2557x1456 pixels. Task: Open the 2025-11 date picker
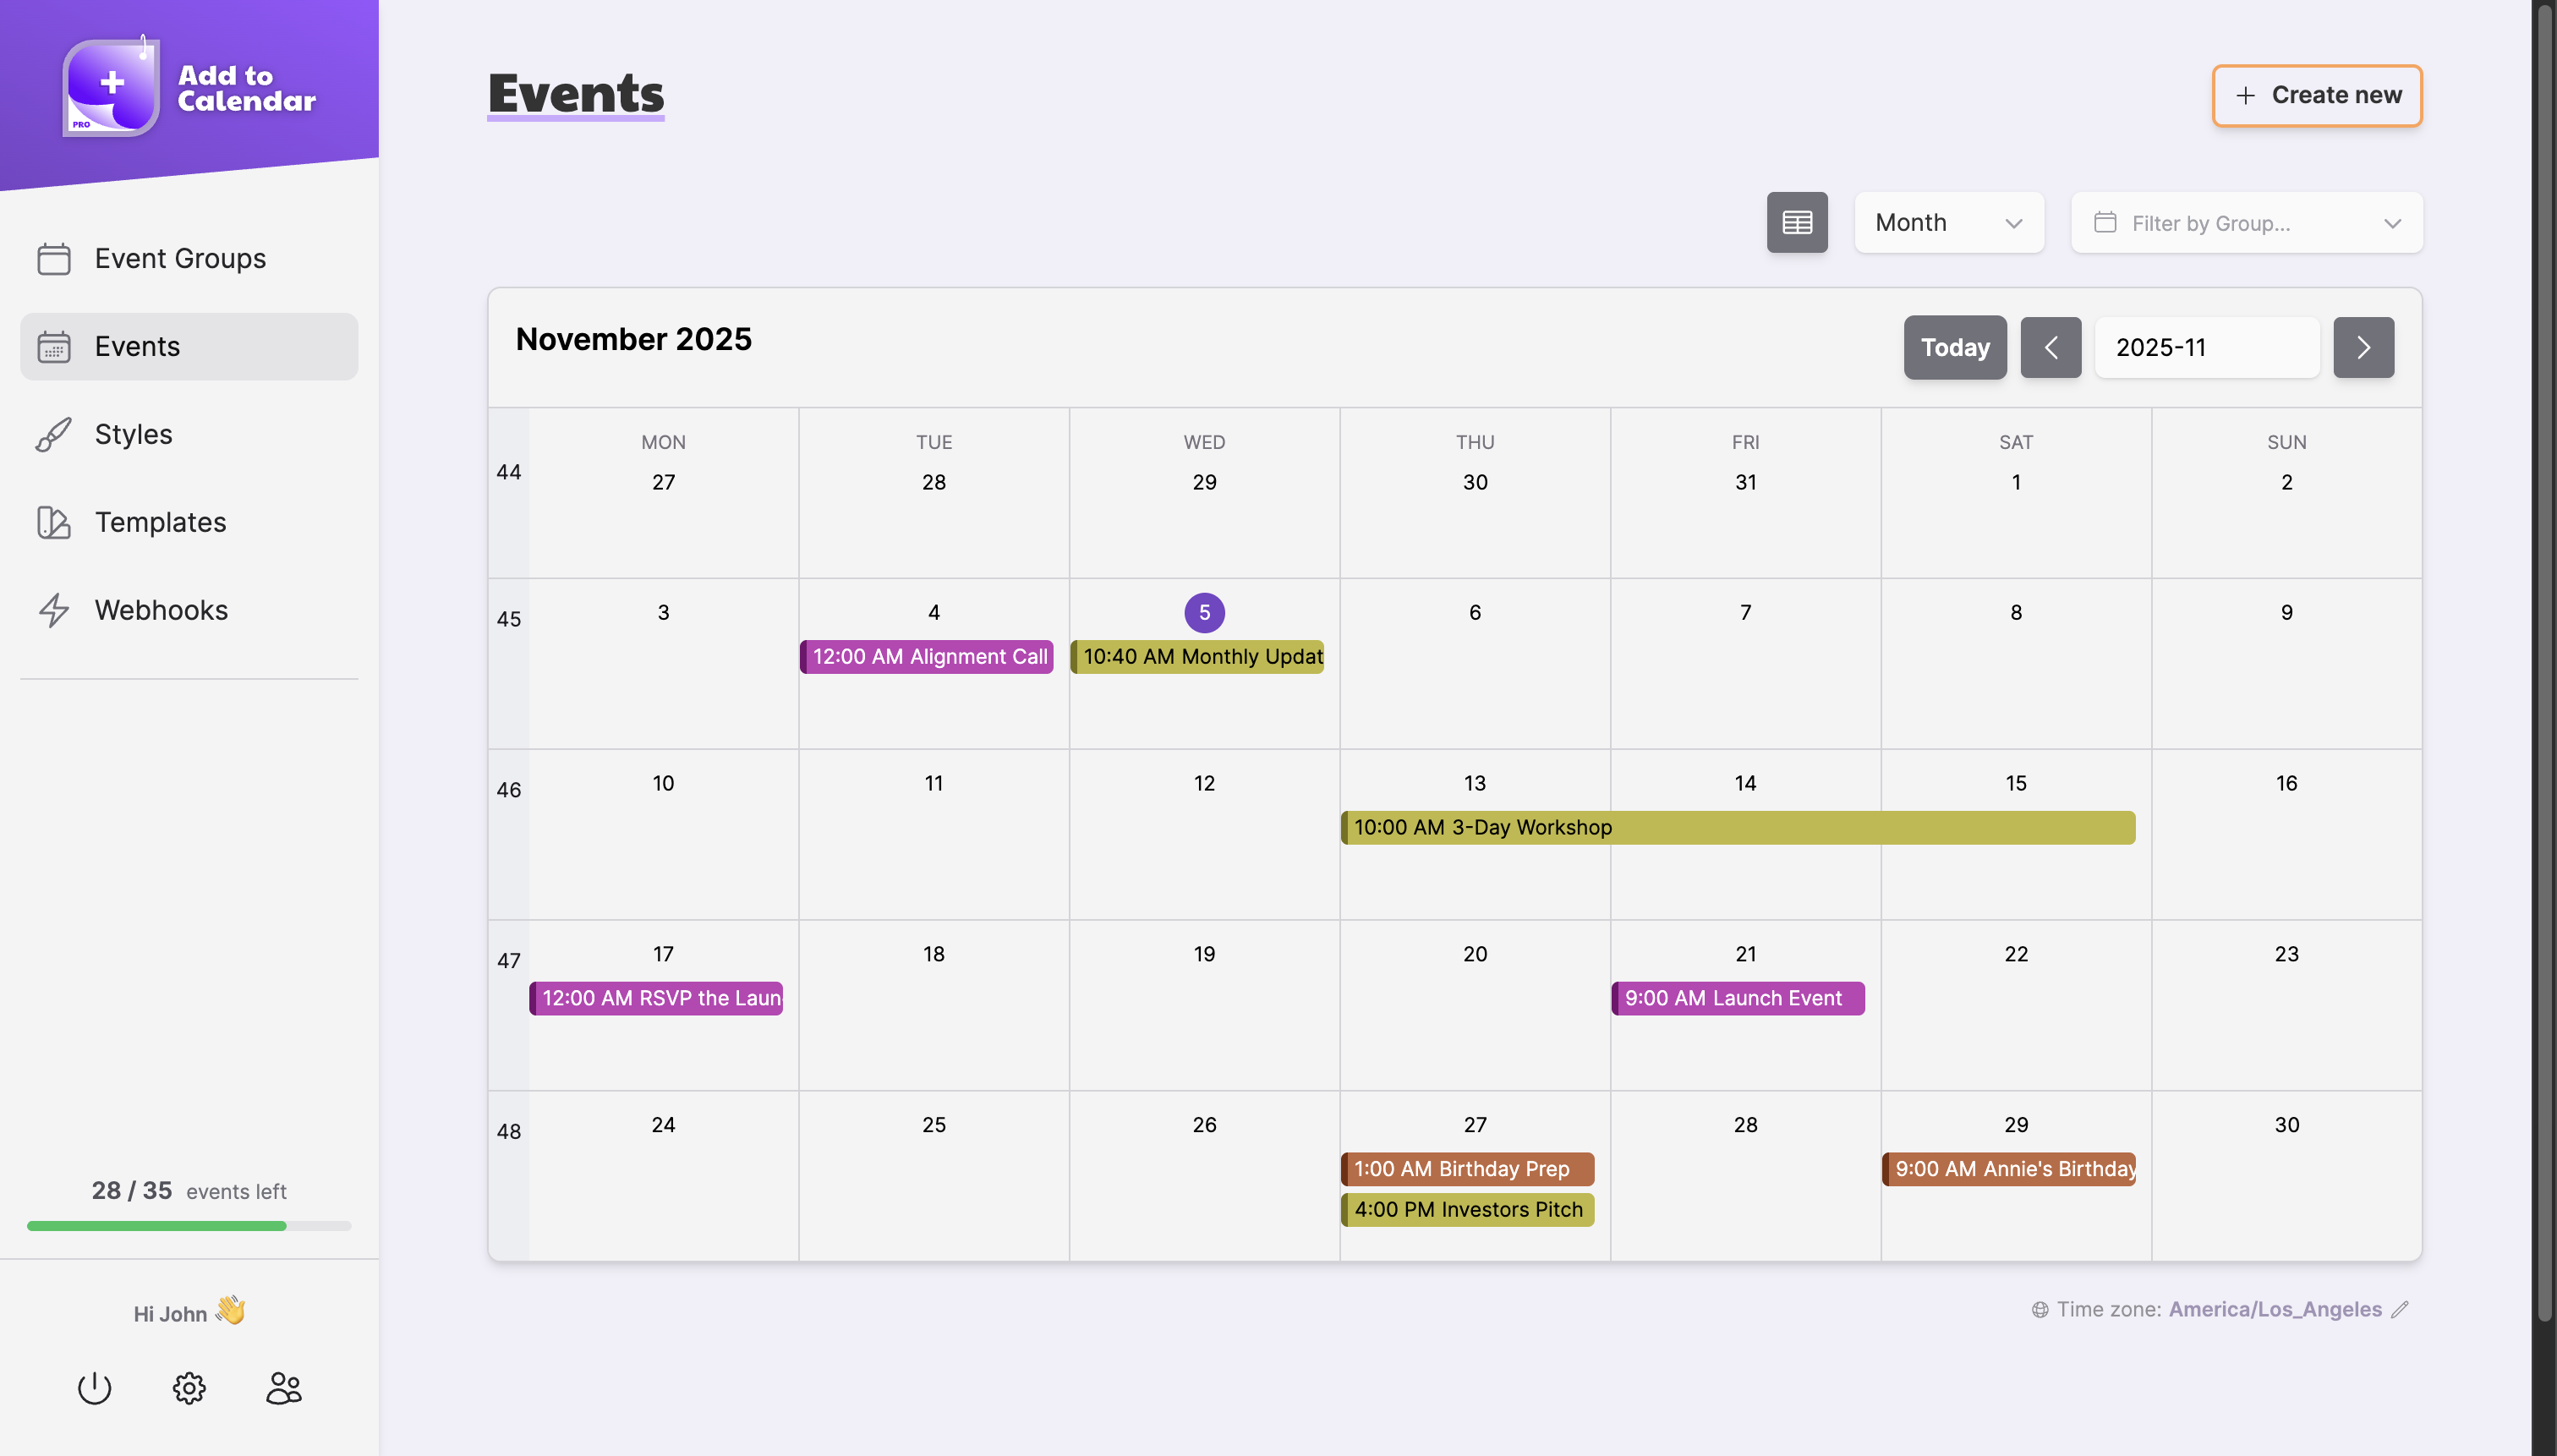click(x=2206, y=347)
